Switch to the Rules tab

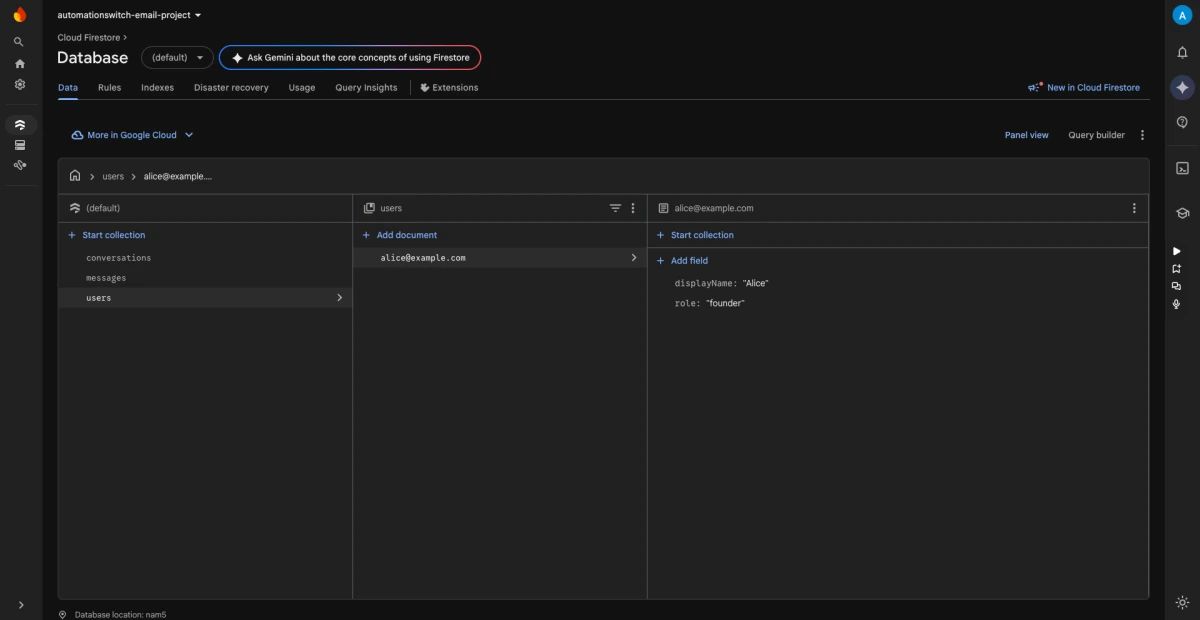[110, 88]
